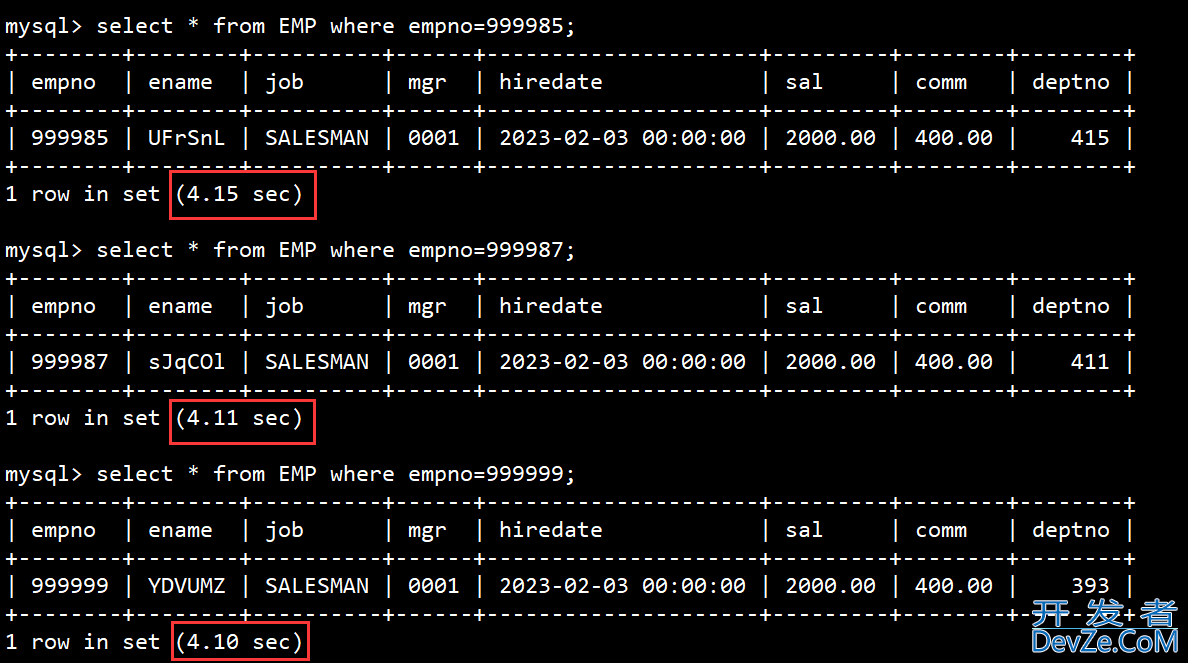Click the hiredate value in the 999987 row
Screen dimensions: 1188x663
[622, 362]
